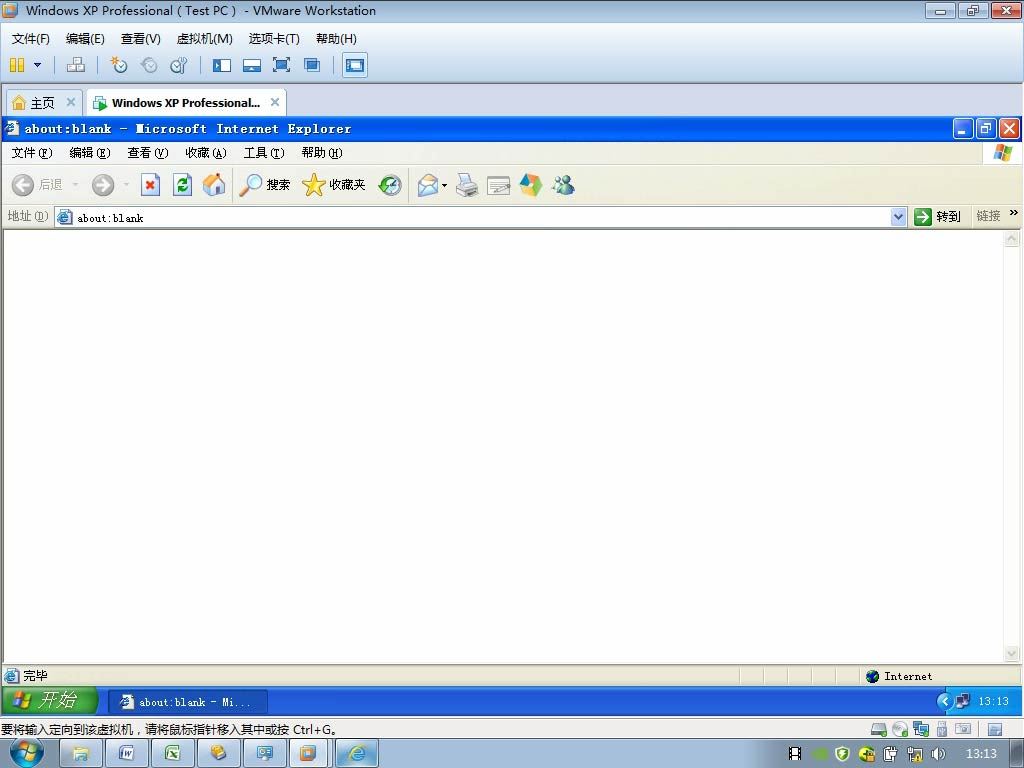The image size is (1024, 768).
Task: Click the about:blank taskbar button in XP
Action: tap(187, 702)
